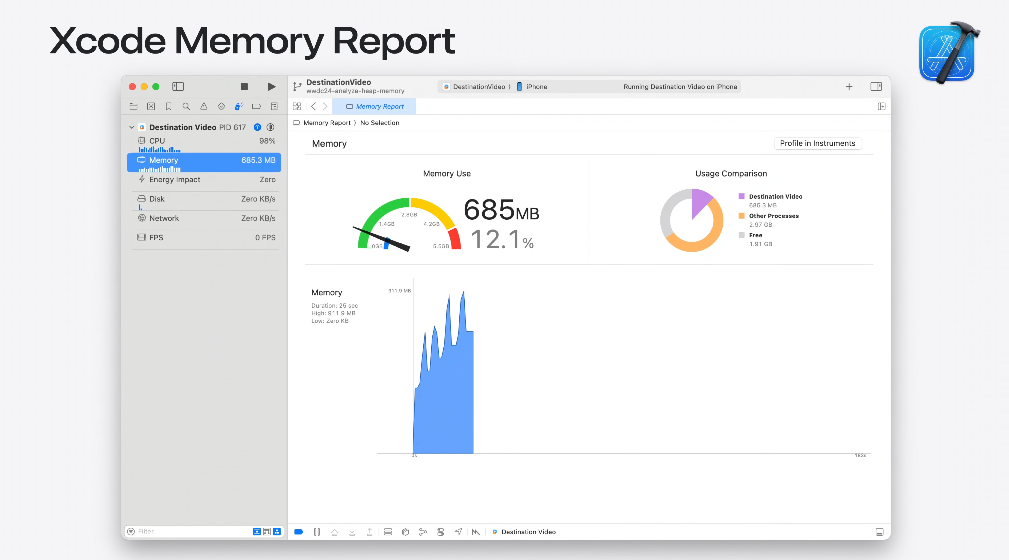The height and width of the screenshot is (560, 1009).
Task: Open the Find navigator magnifier icon
Action: point(186,106)
